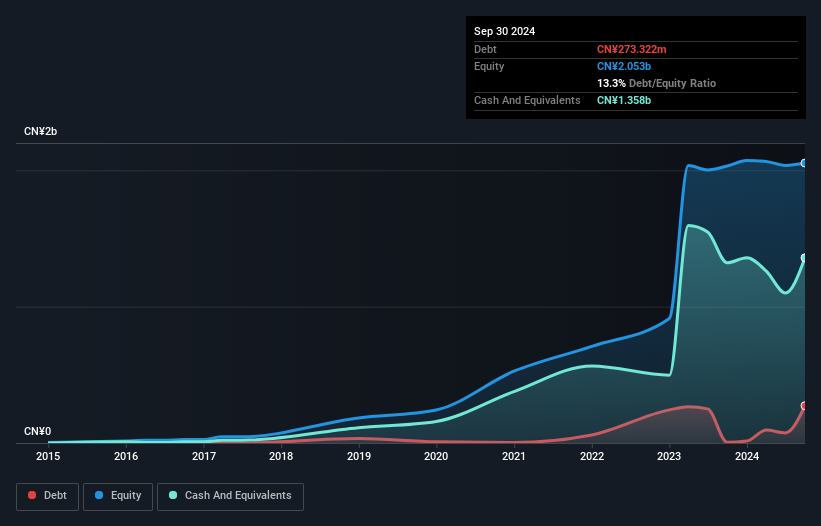The image size is (821, 526).
Task: Click the 2018 x-axis label
Action: 281,456
